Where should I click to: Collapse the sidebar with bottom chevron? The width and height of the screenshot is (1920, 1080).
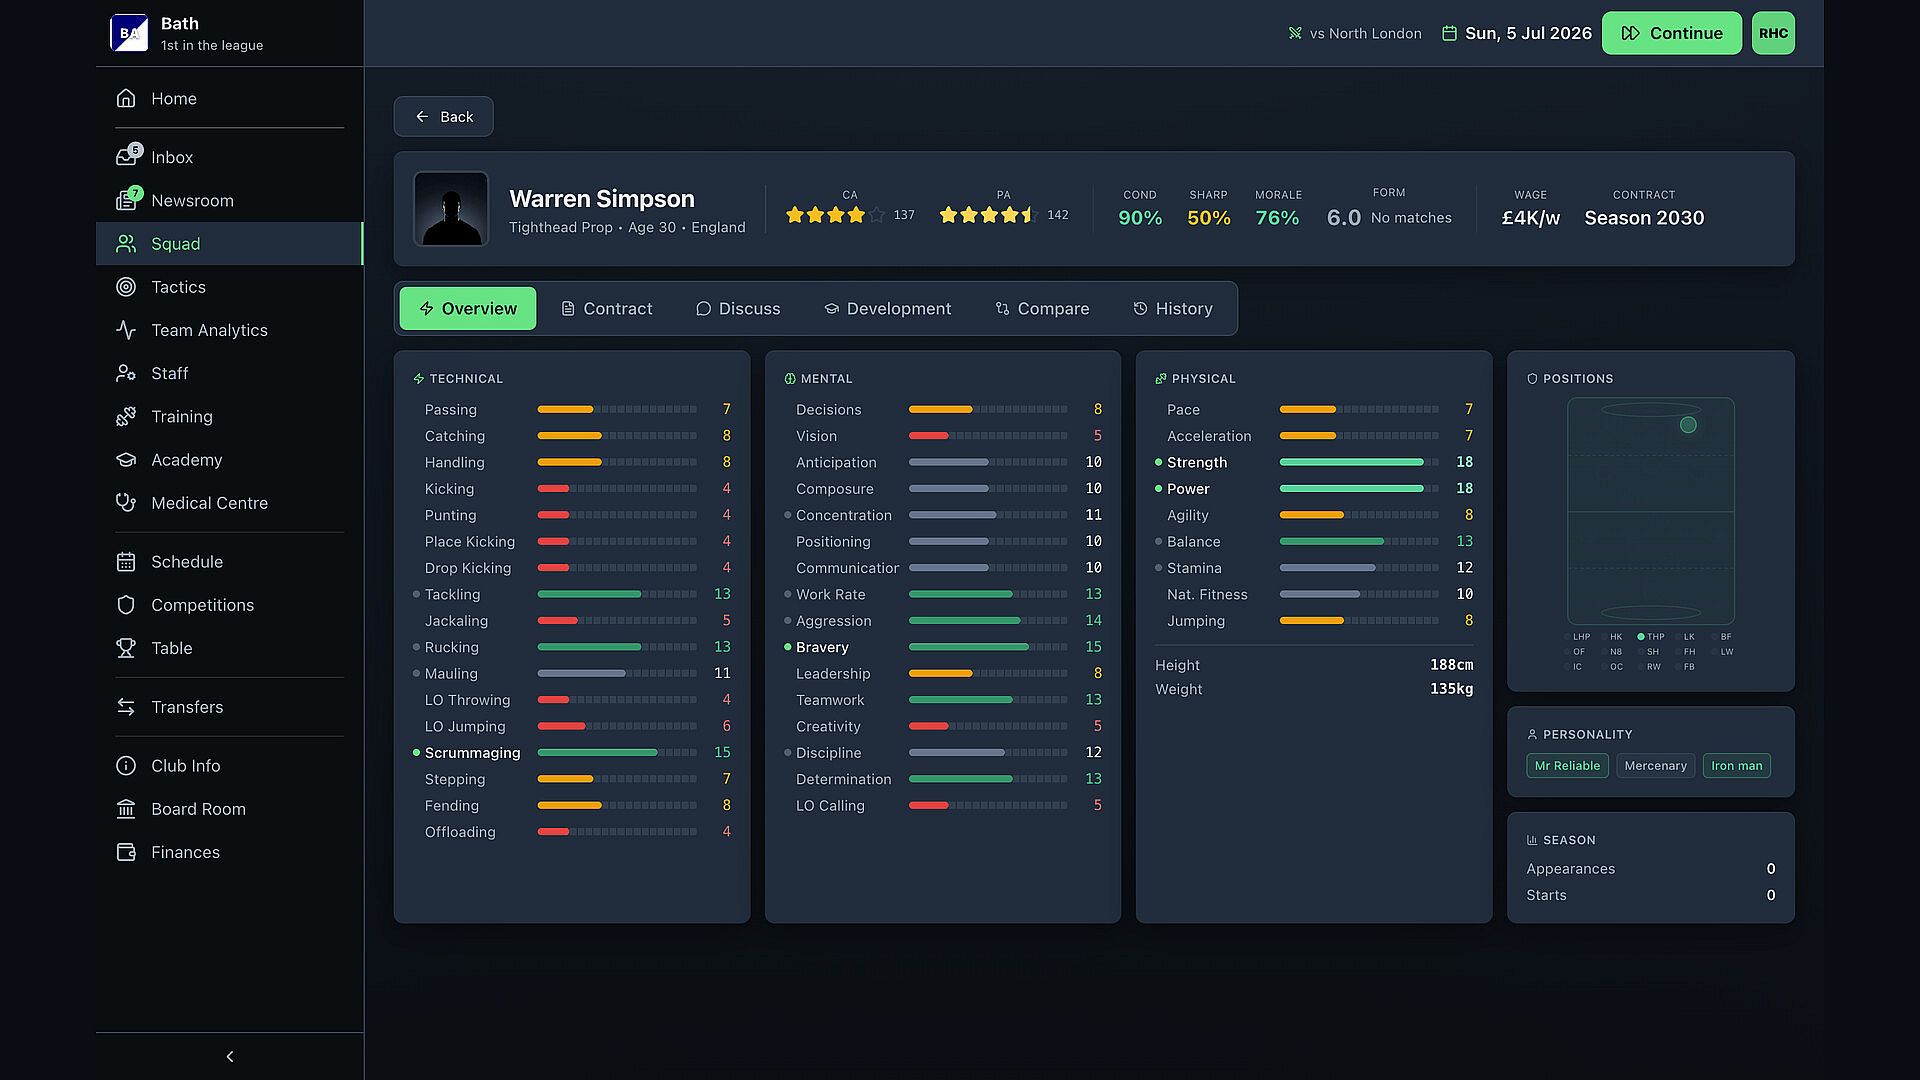(230, 1056)
